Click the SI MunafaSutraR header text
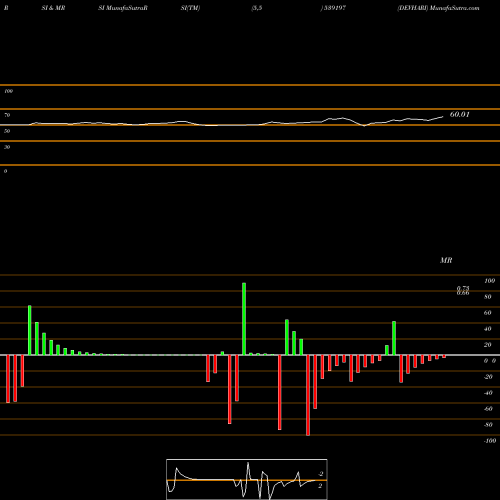This screenshot has height=500, width=500. pos(123,8)
